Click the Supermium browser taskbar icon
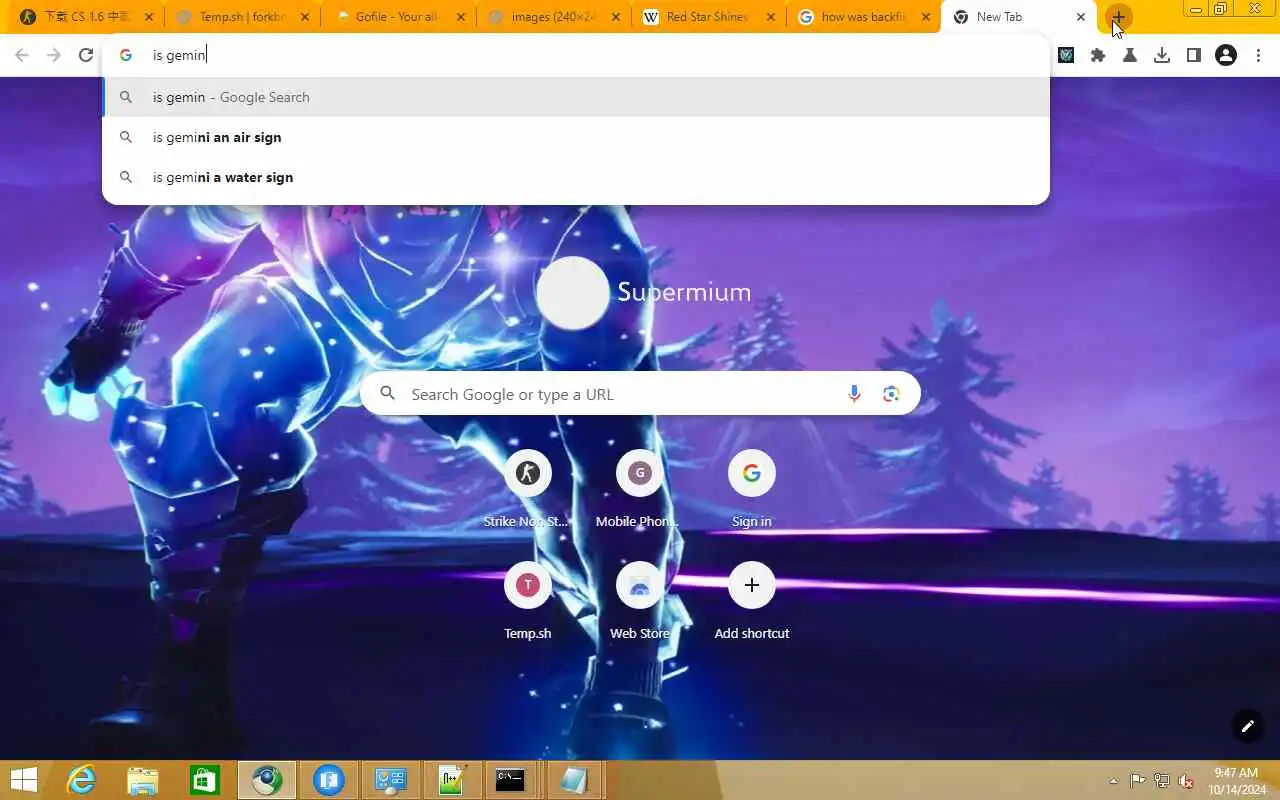1280x800 pixels. 267,780
